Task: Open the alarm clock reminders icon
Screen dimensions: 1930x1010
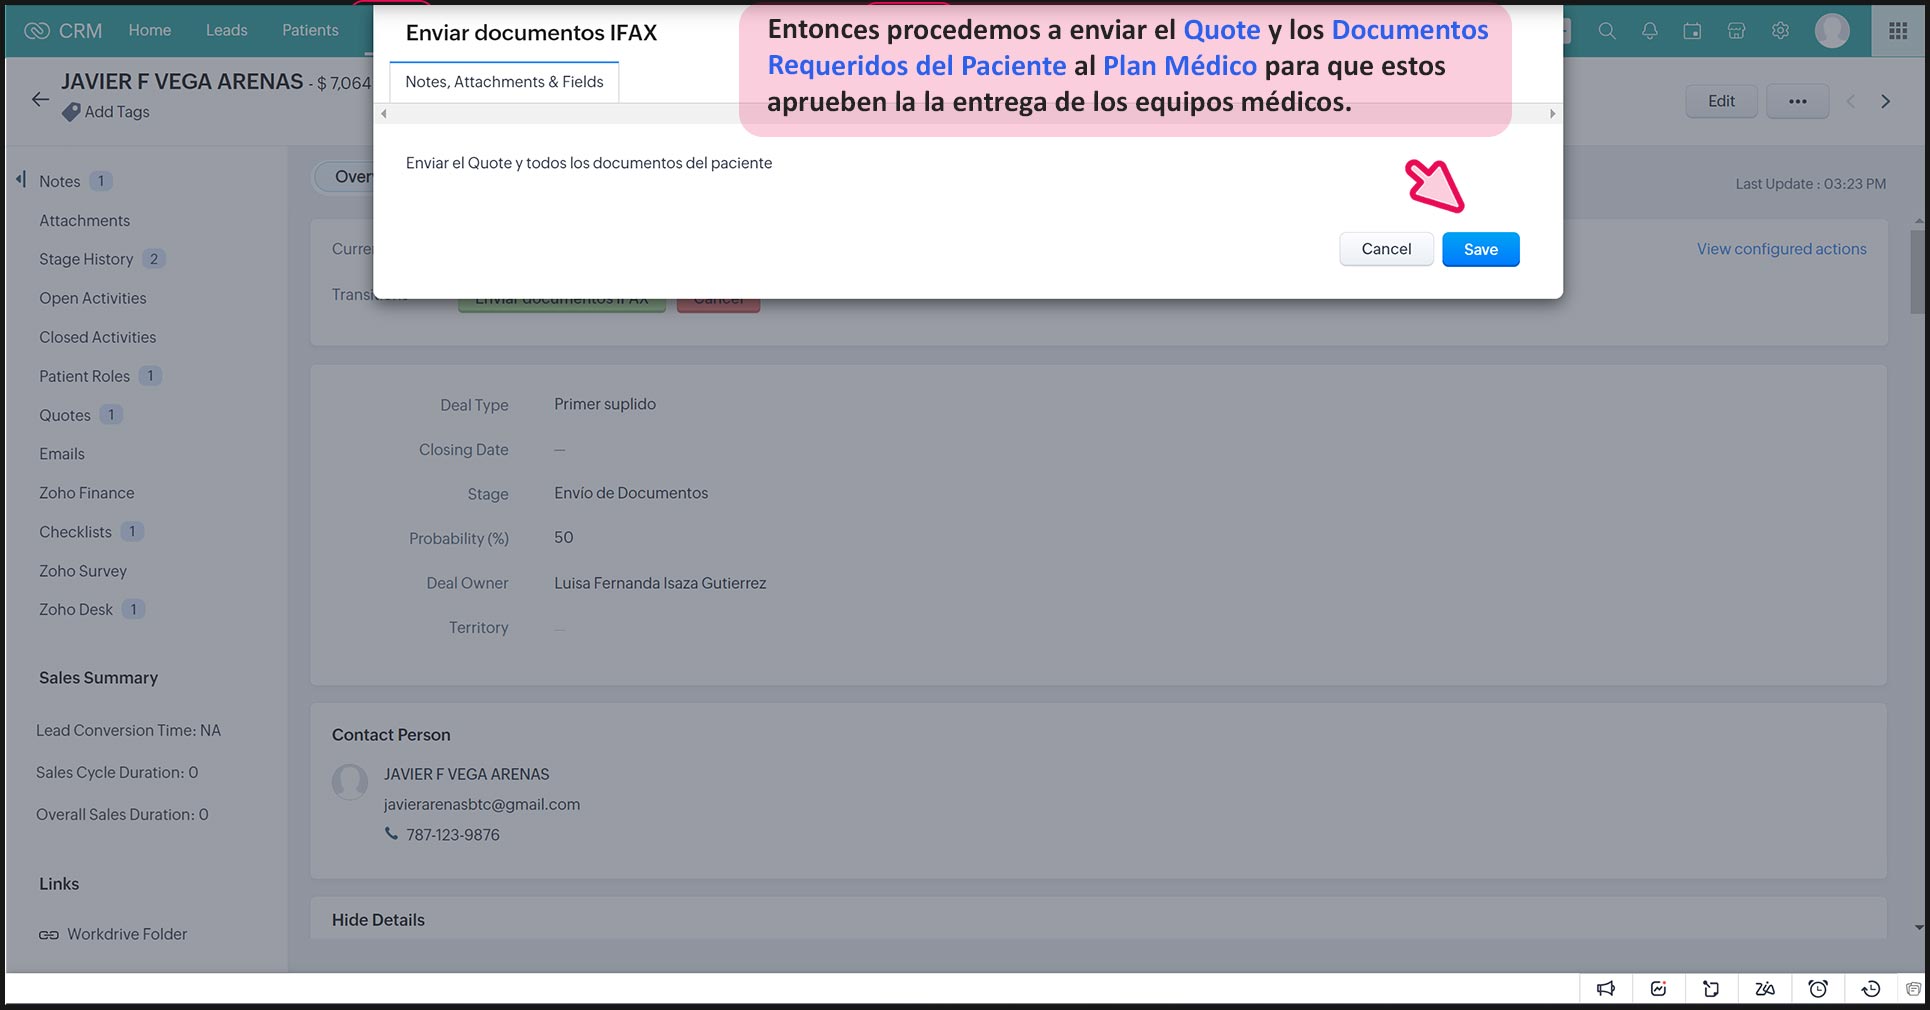Action: [1818, 989]
